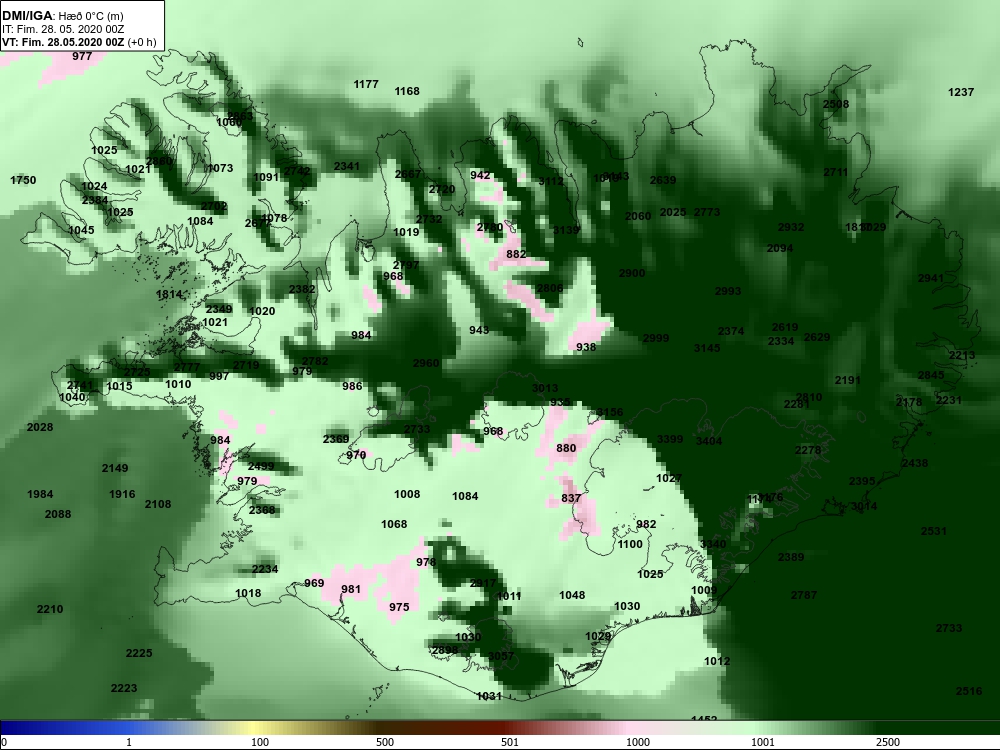Click the map value 2191

(x=848, y=381)
